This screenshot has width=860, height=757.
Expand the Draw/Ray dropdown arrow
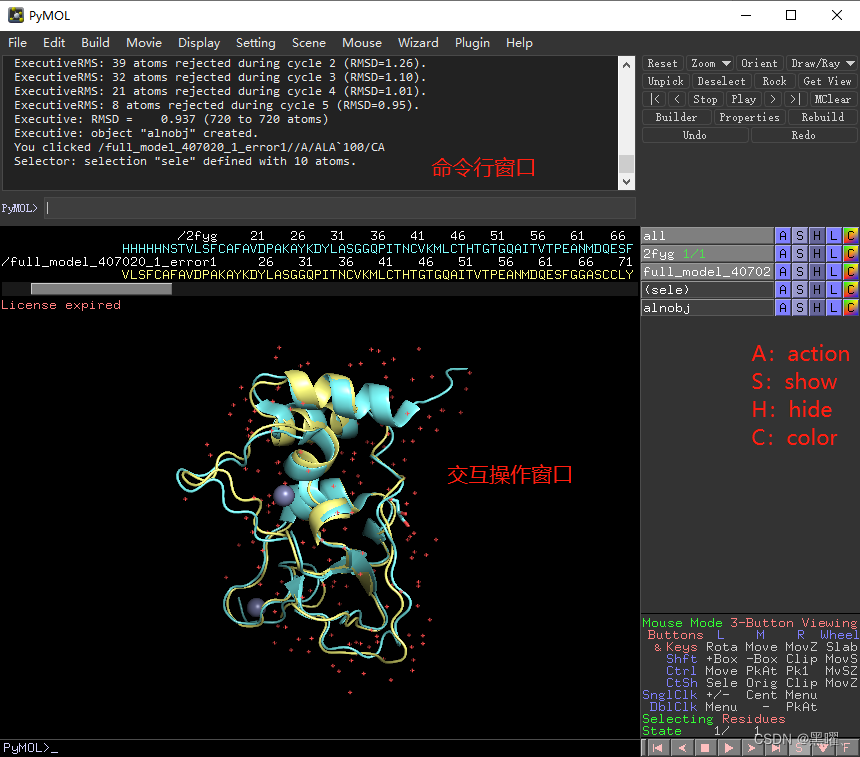pos(850,64)
